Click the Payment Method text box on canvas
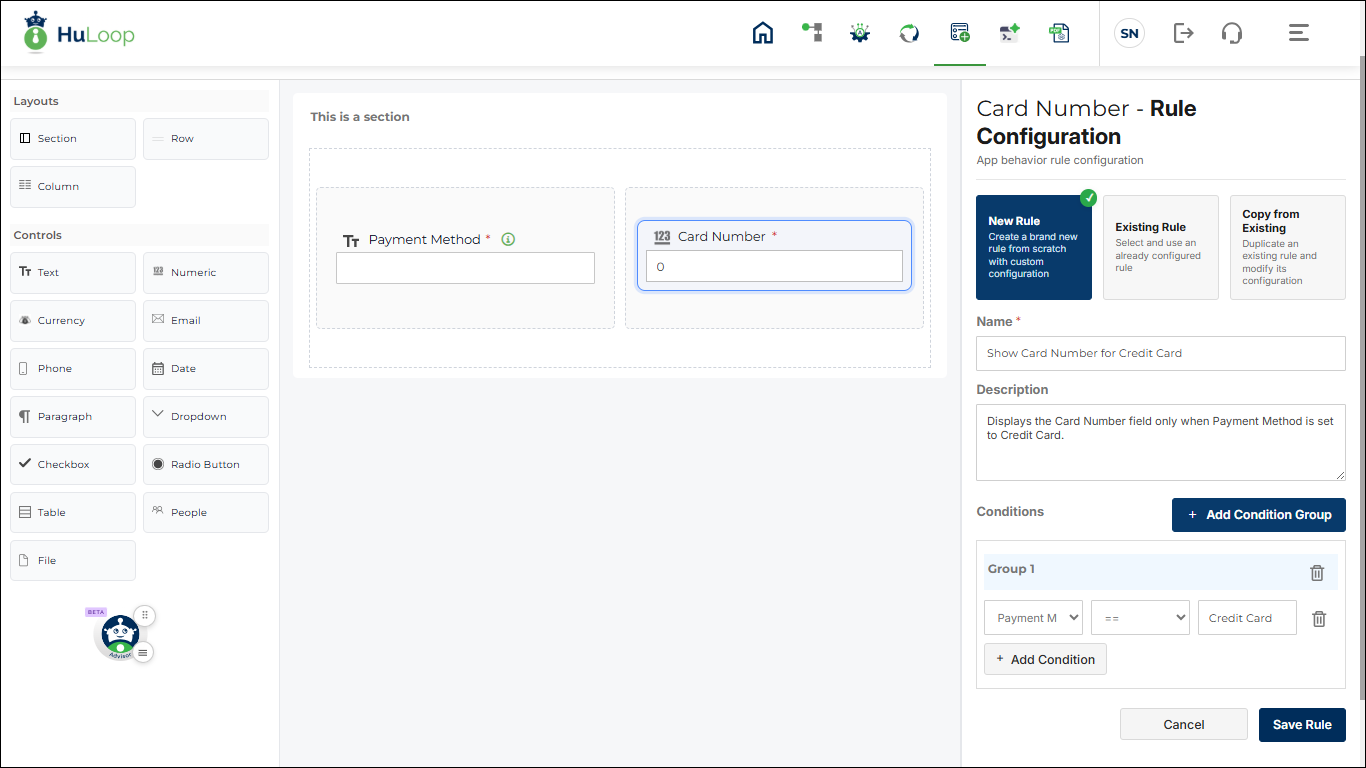The image size is (1366, 768). 465,268
